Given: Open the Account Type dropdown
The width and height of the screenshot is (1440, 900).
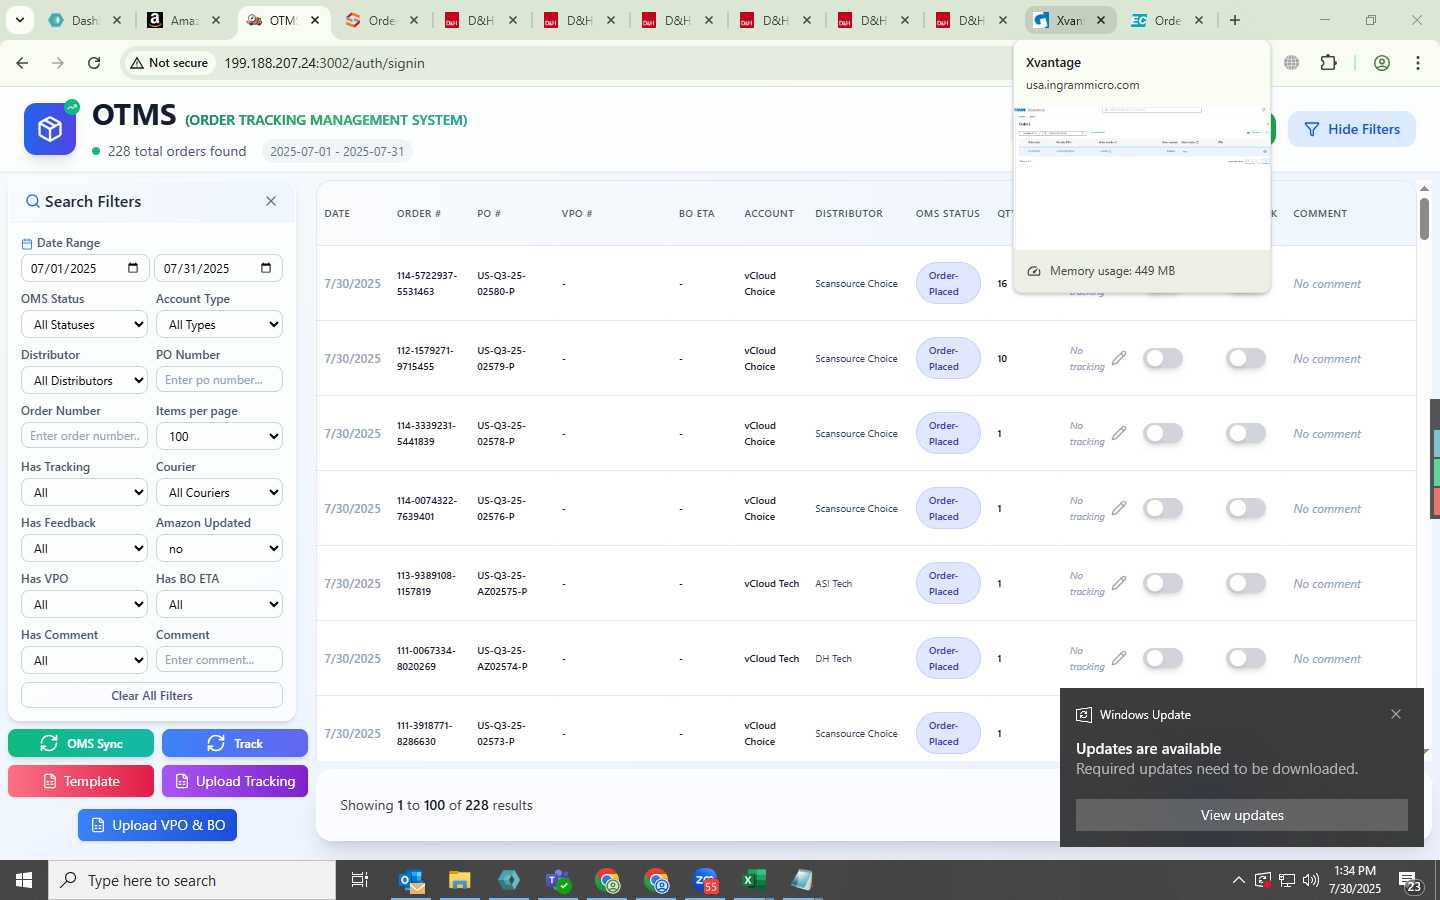Looking at the screenshot, I should tap(219, 324).
